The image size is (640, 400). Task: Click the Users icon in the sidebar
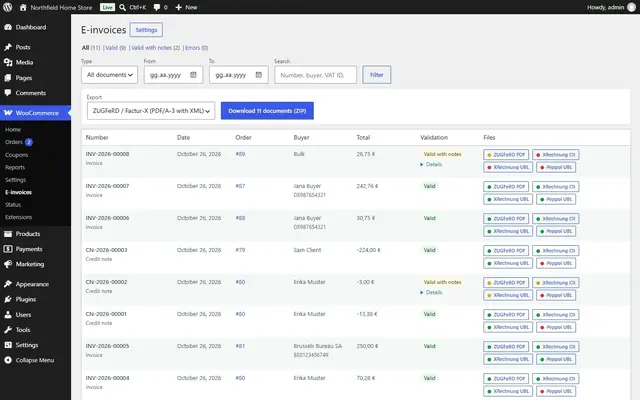coord(8,315)
